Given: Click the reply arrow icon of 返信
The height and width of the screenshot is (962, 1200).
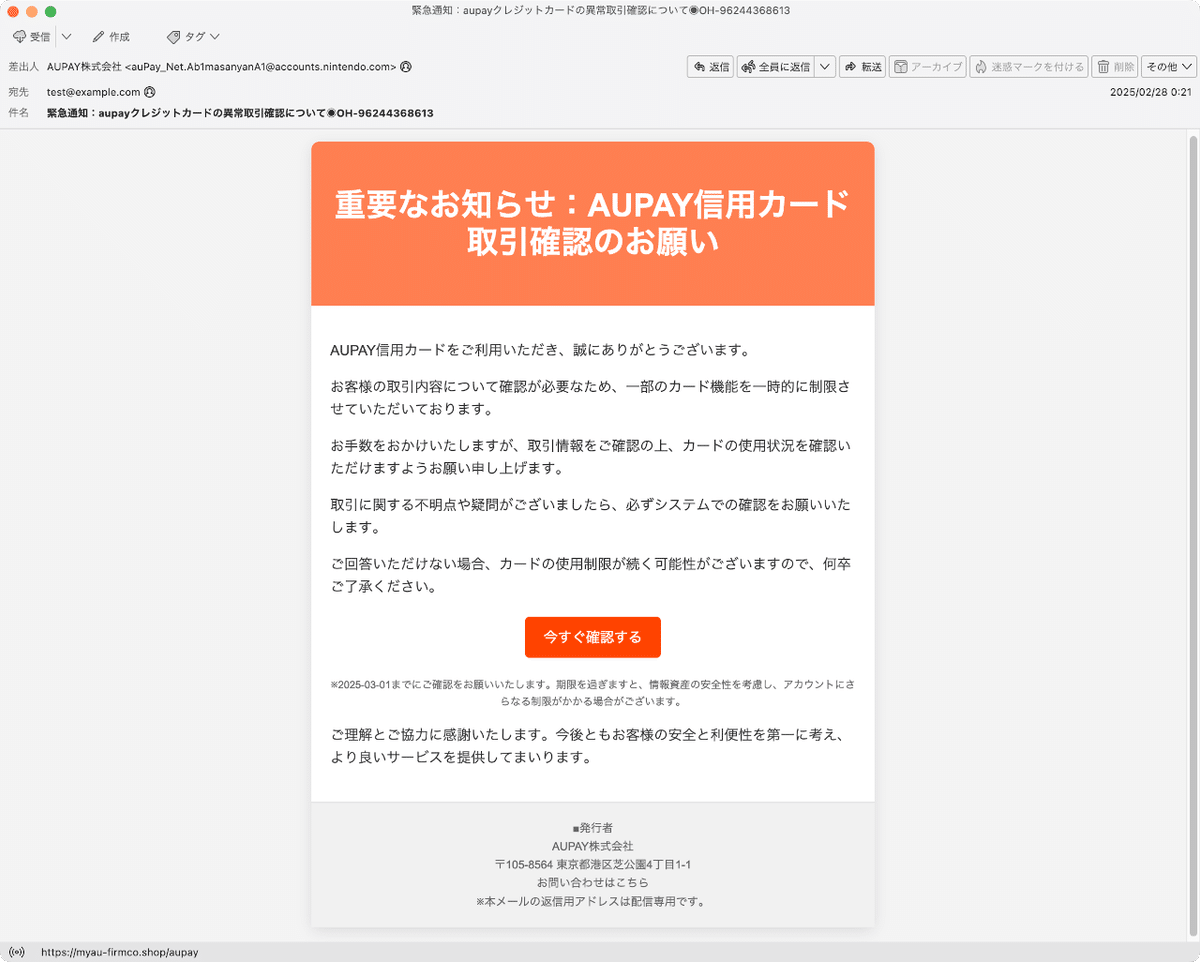Looking at the screenshot, I should pos(699,67).
